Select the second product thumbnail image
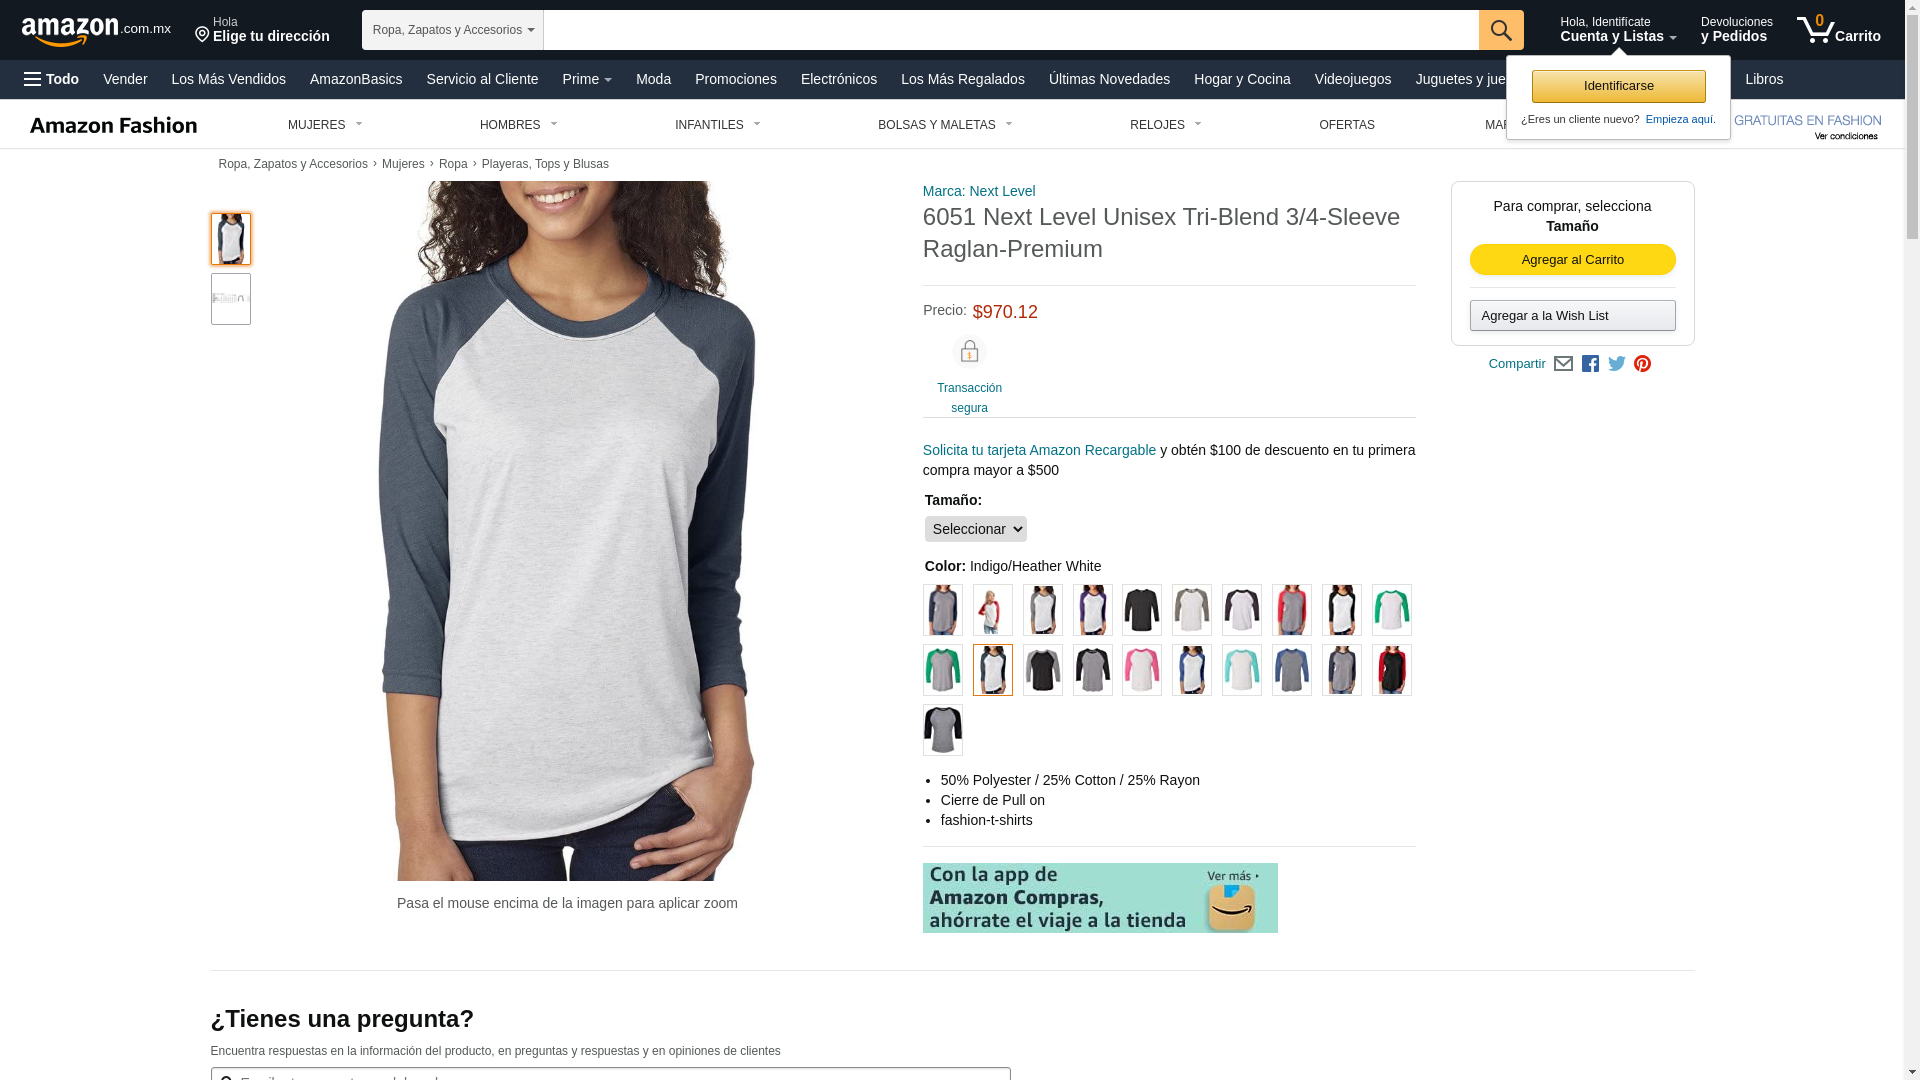 click(x=230, y=299)
